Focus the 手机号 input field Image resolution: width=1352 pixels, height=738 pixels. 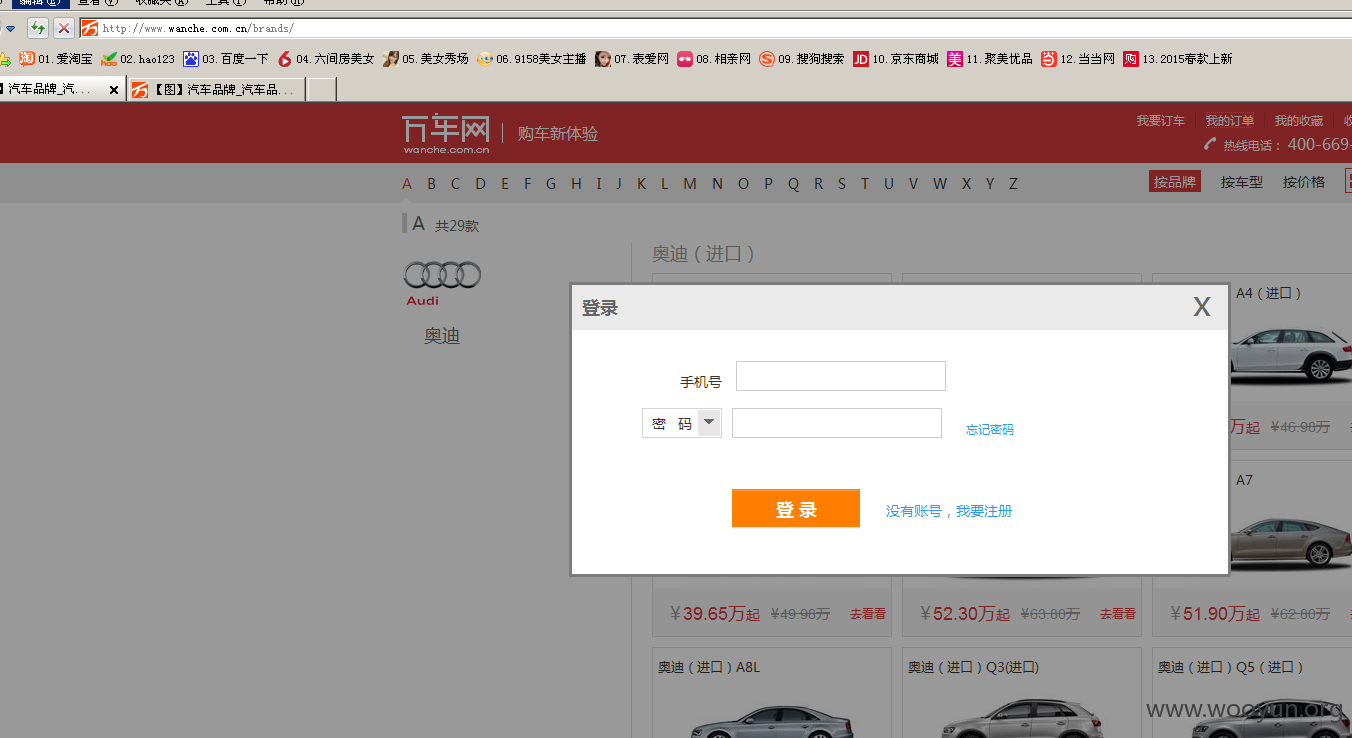tap(841, 376)
